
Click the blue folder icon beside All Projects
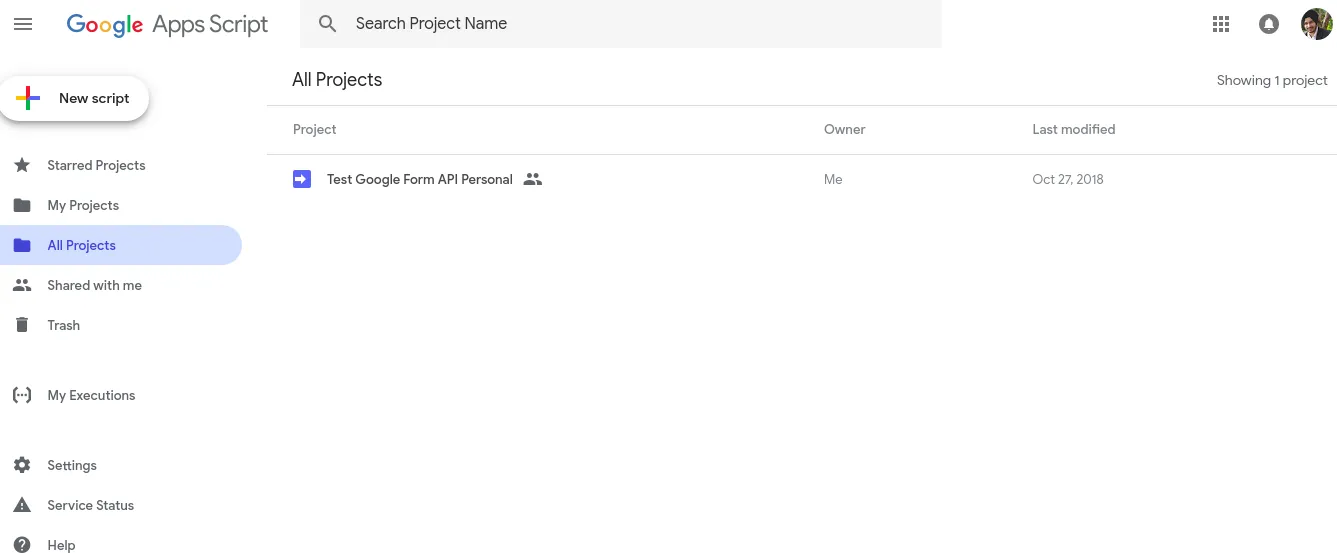coord(22,245)
